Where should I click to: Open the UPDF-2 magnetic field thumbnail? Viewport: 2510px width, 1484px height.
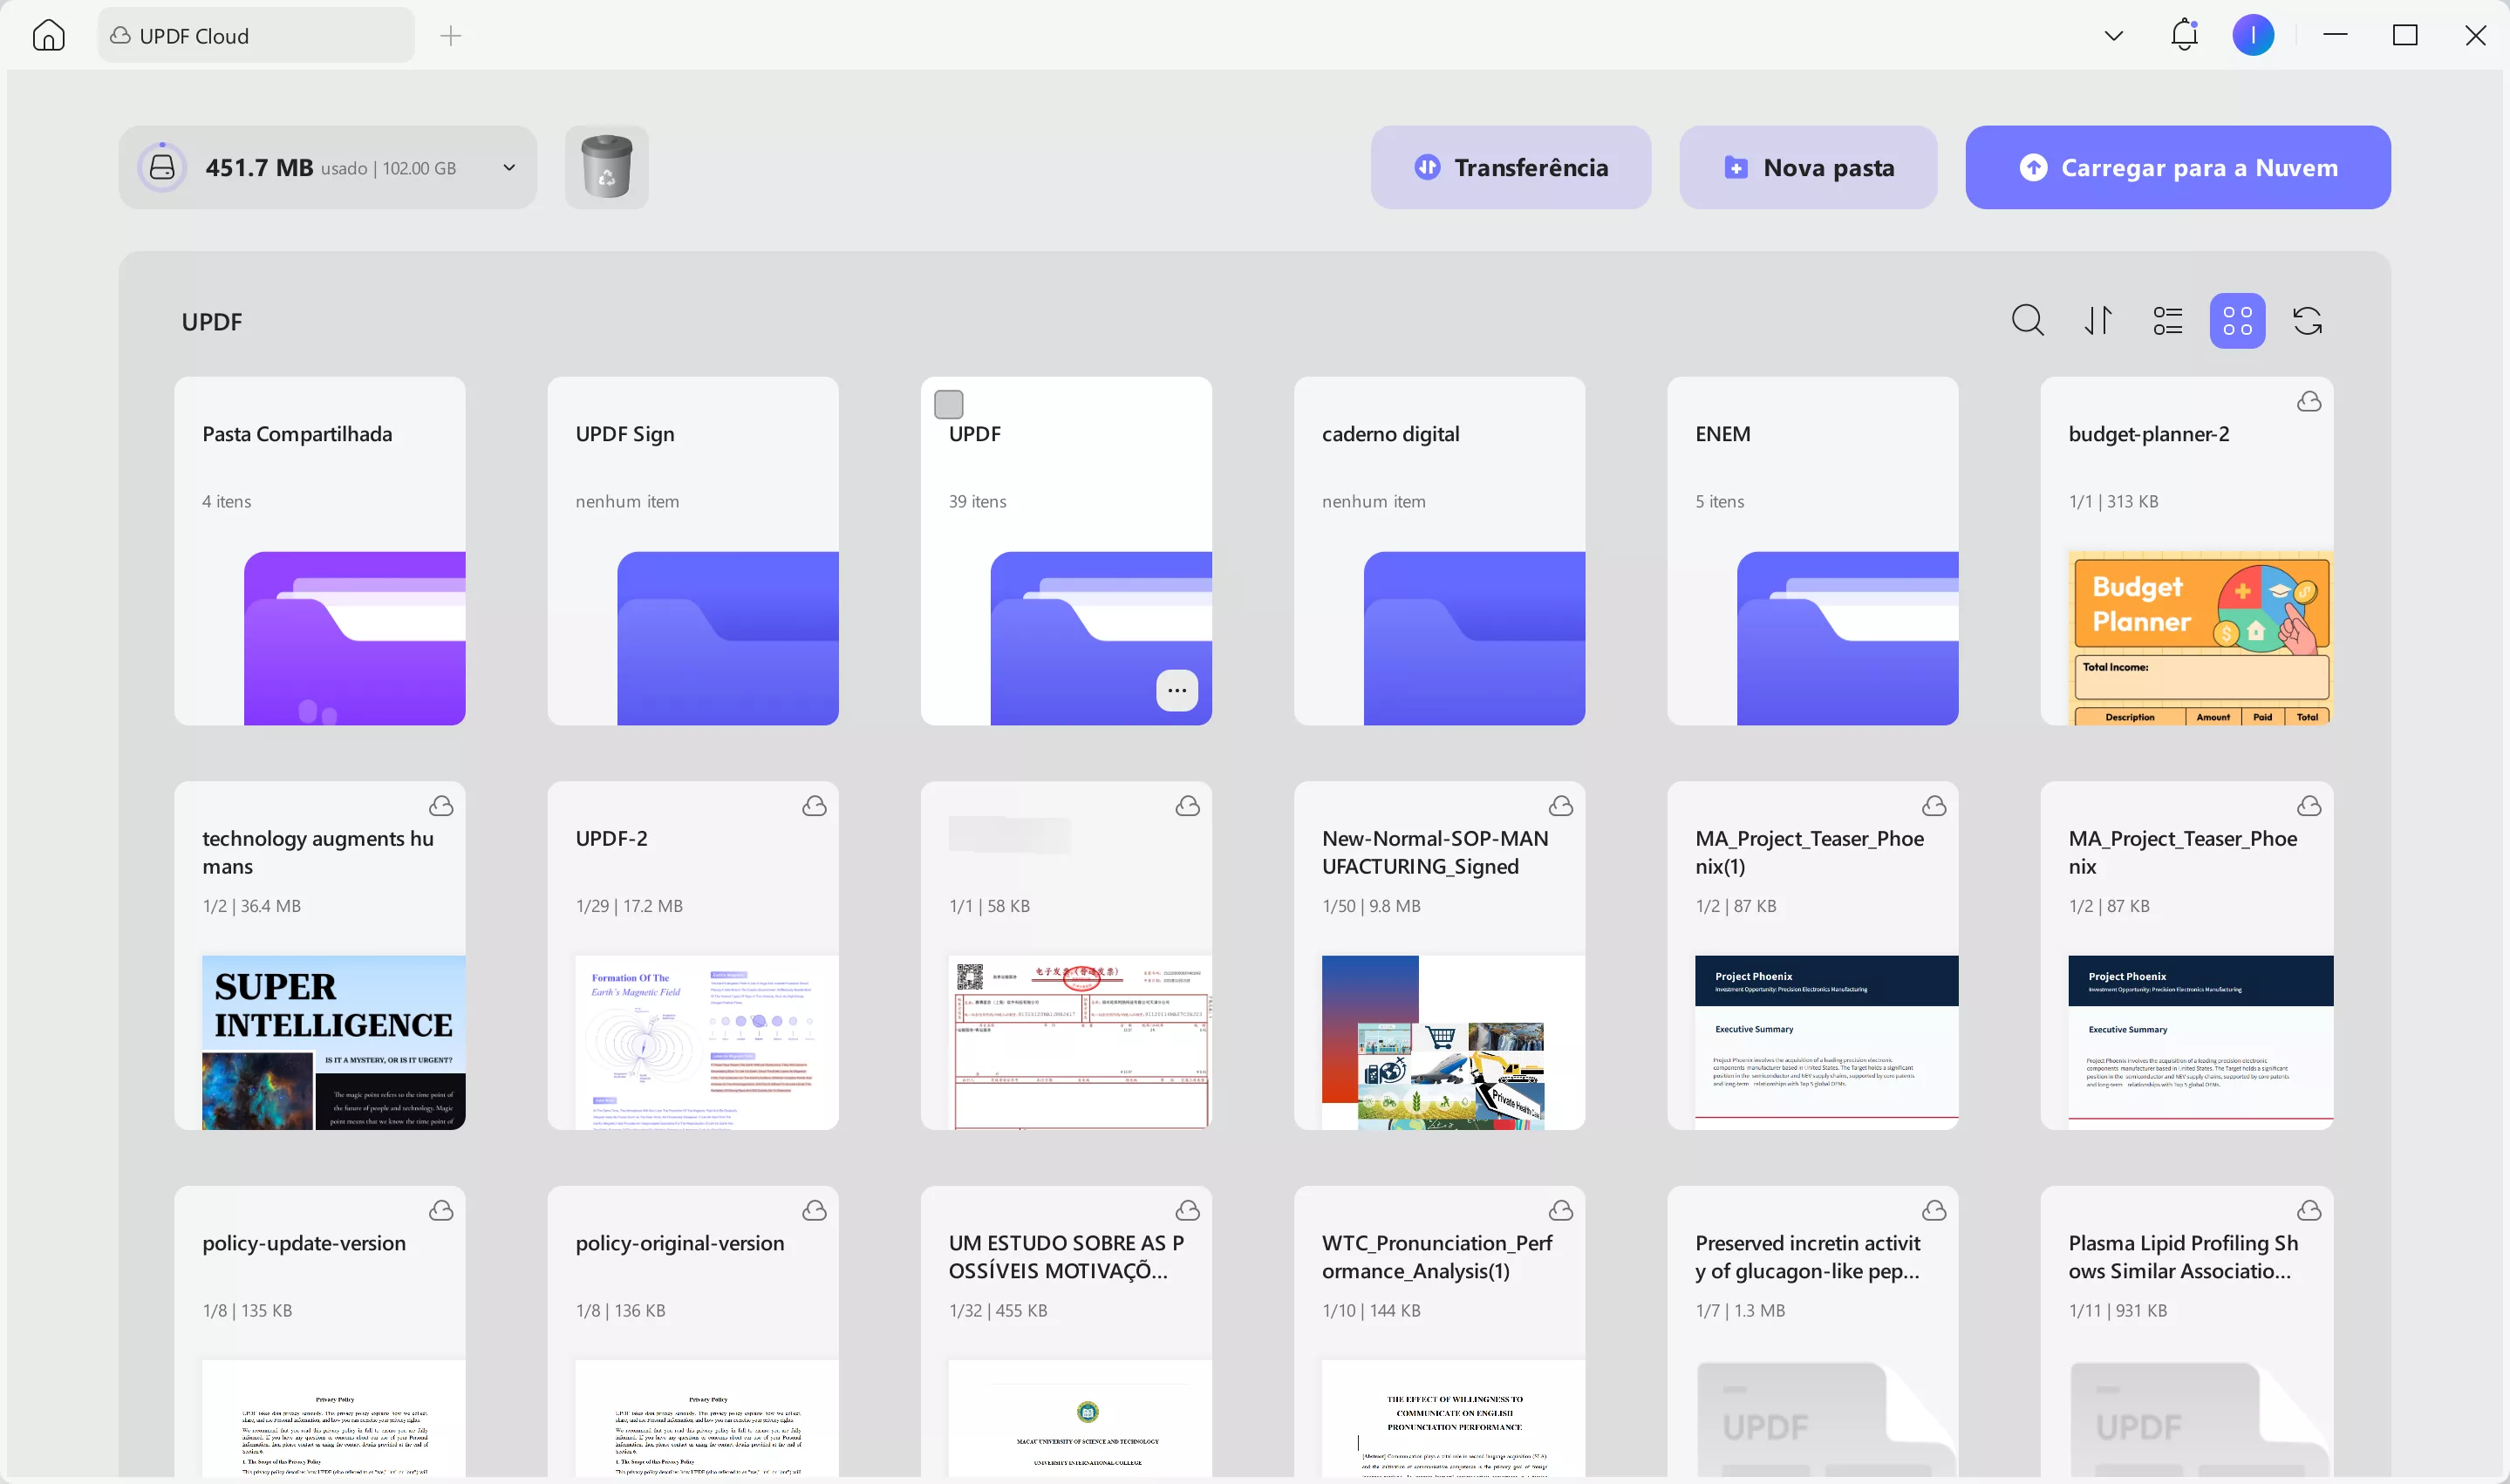tap(706, 1043)
